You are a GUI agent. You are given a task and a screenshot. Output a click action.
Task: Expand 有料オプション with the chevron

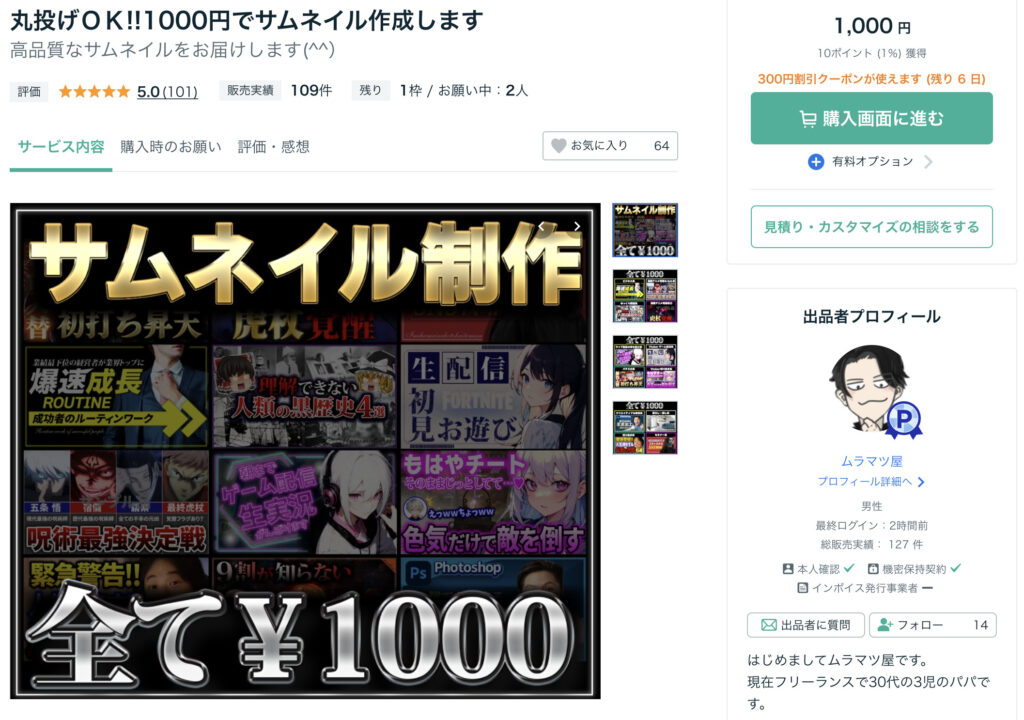pos(928,162)
